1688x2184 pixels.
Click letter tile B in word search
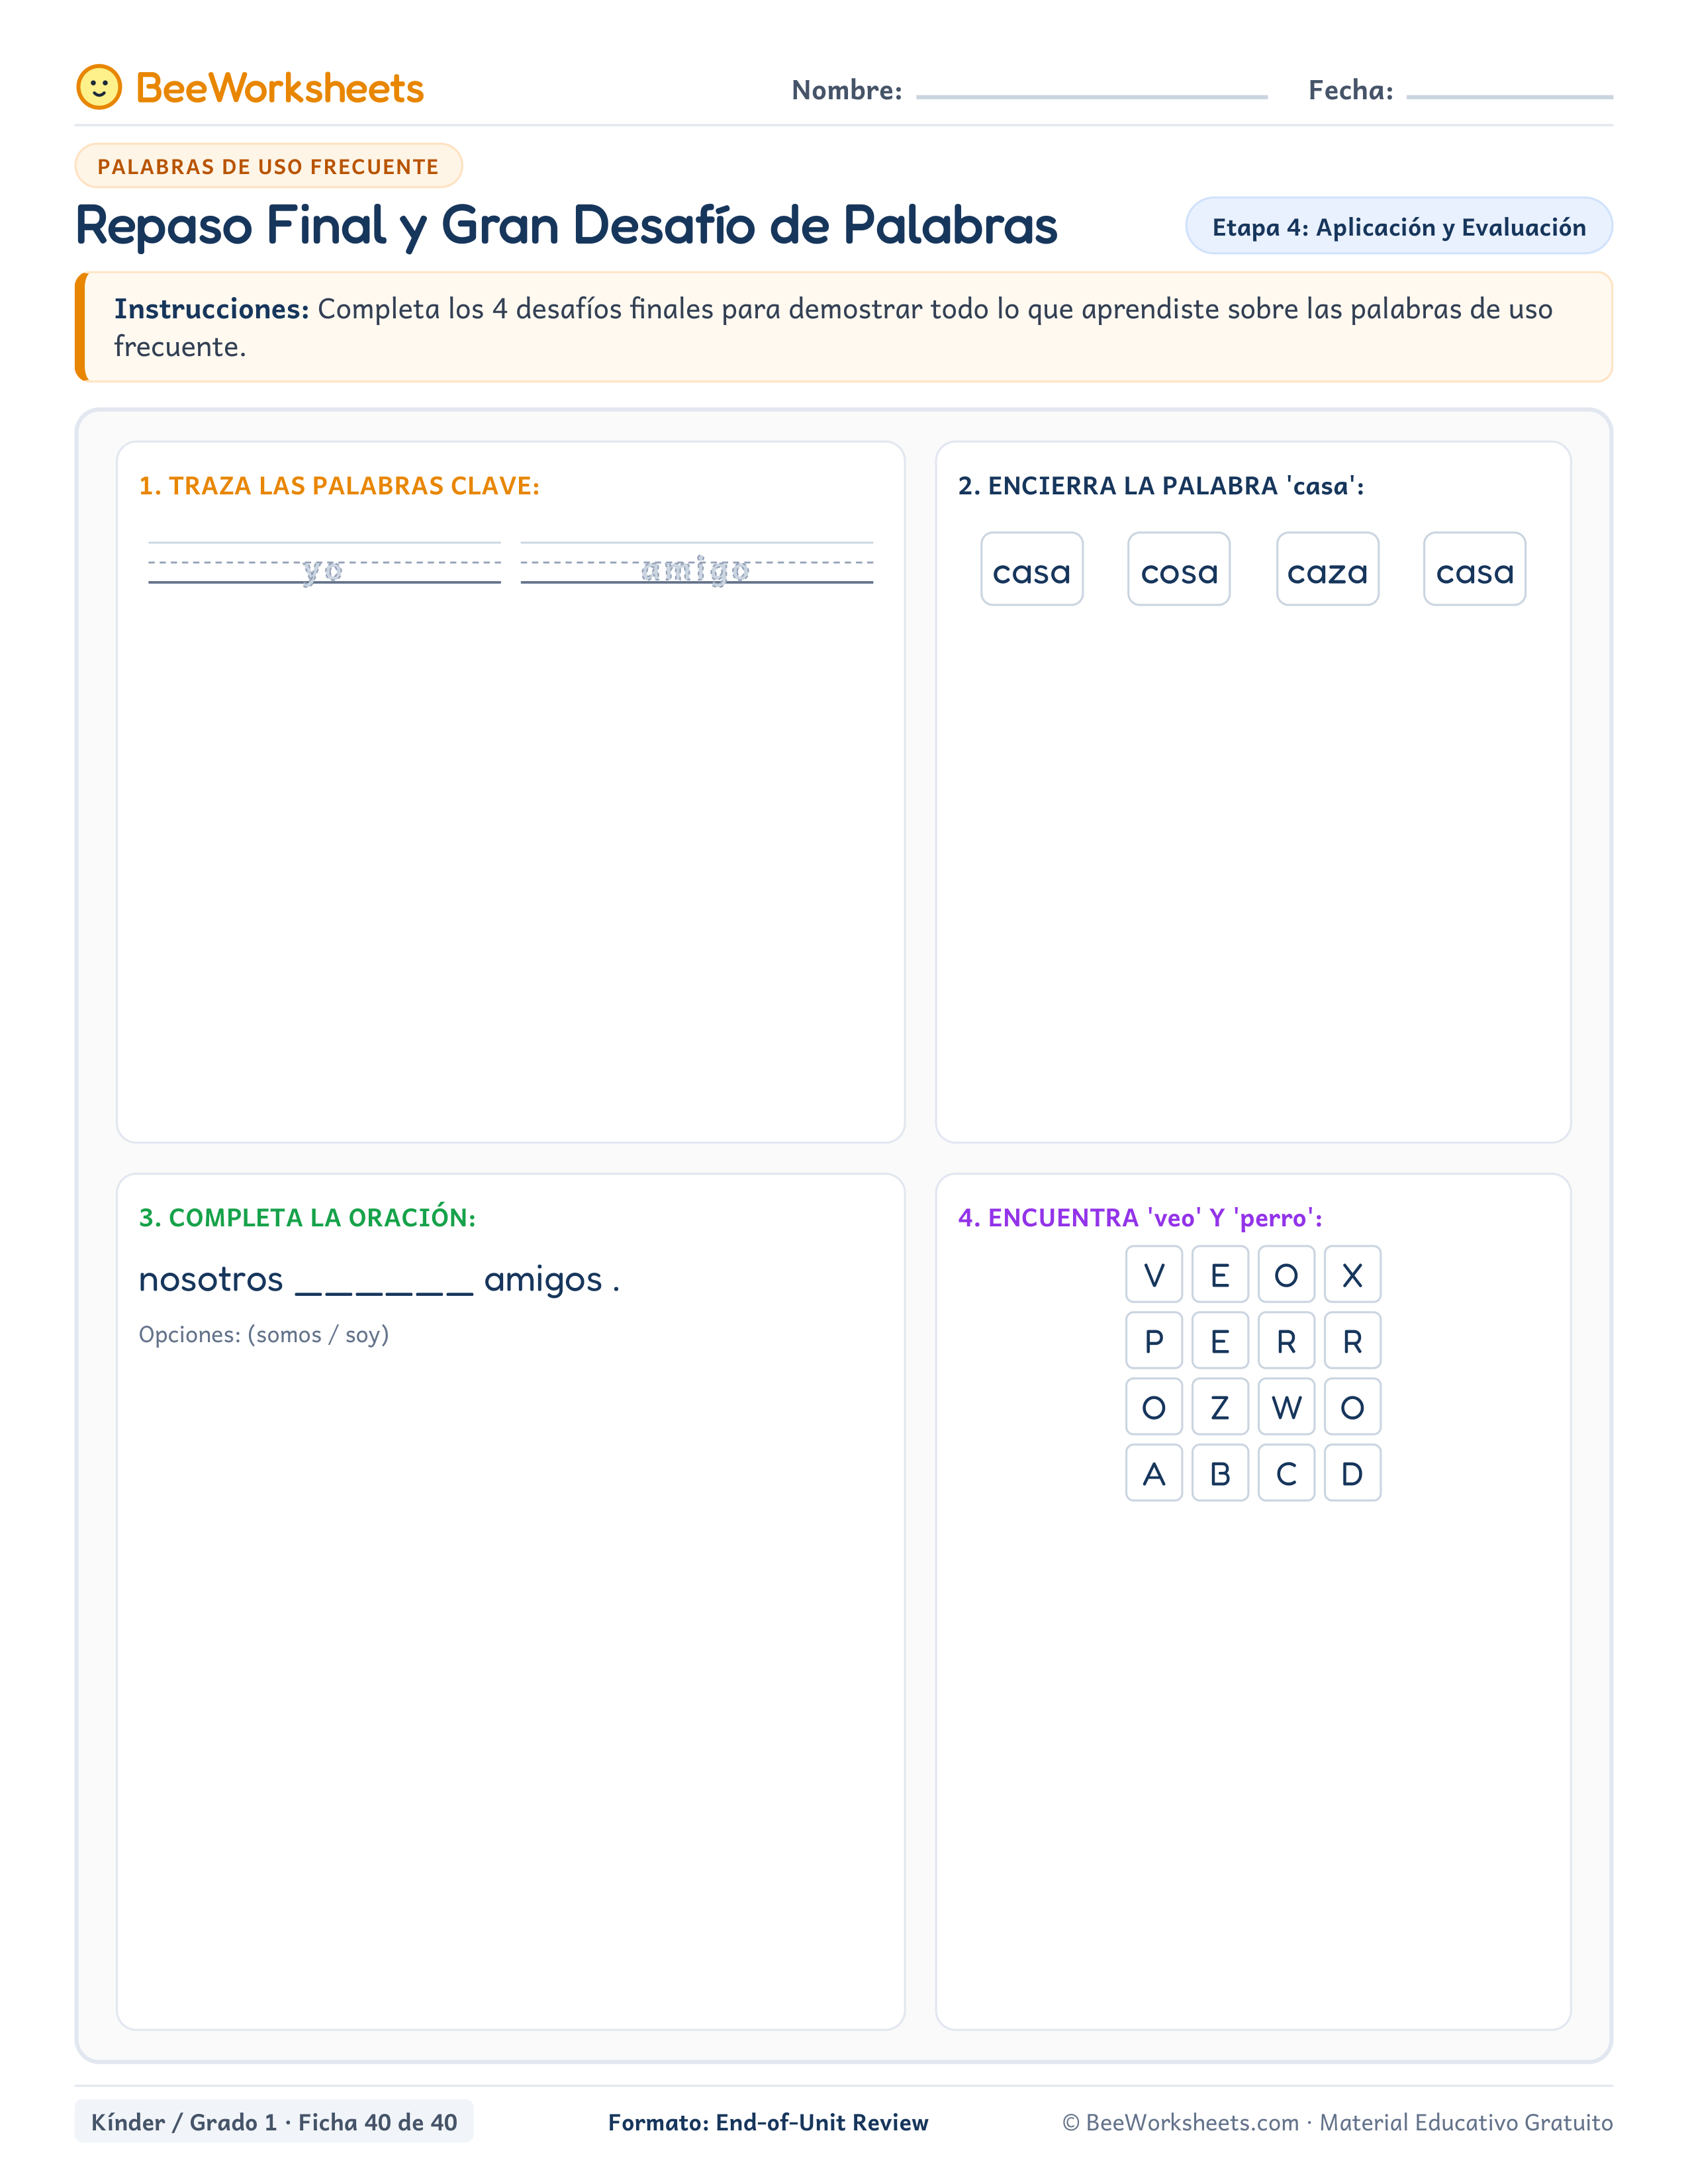point(1220,1472)
